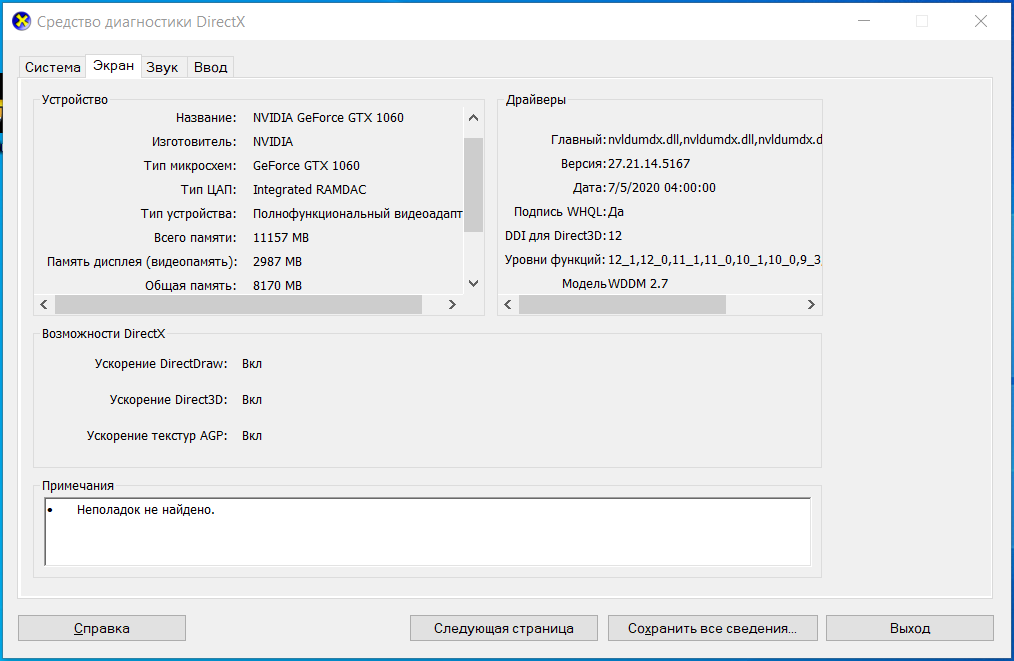Screen dimensions: 1014x661
Task: Click the Устройство horizontal scrollbar thumb
Action: click(x=239, y=305)
